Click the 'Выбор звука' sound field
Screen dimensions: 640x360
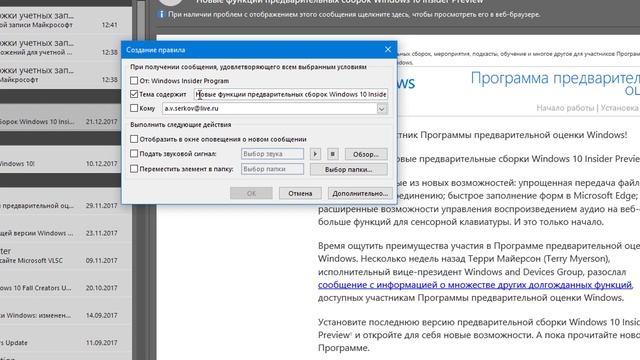point(272,154)
